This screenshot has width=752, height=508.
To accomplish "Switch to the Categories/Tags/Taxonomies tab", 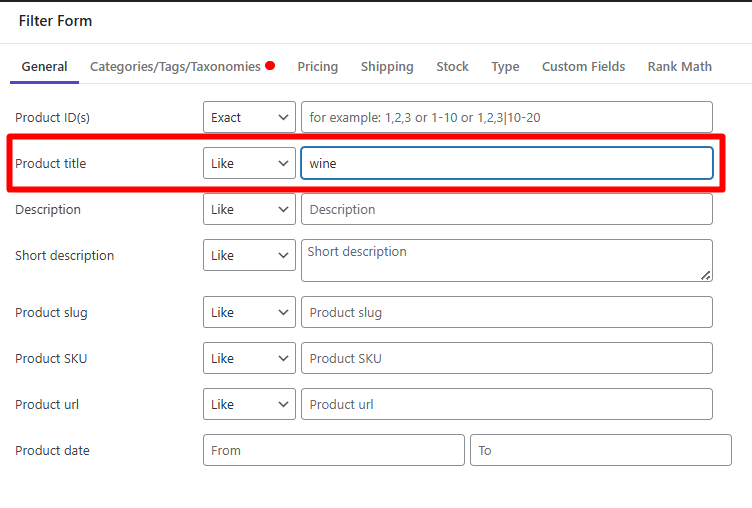I will click(x=175, y=67).
